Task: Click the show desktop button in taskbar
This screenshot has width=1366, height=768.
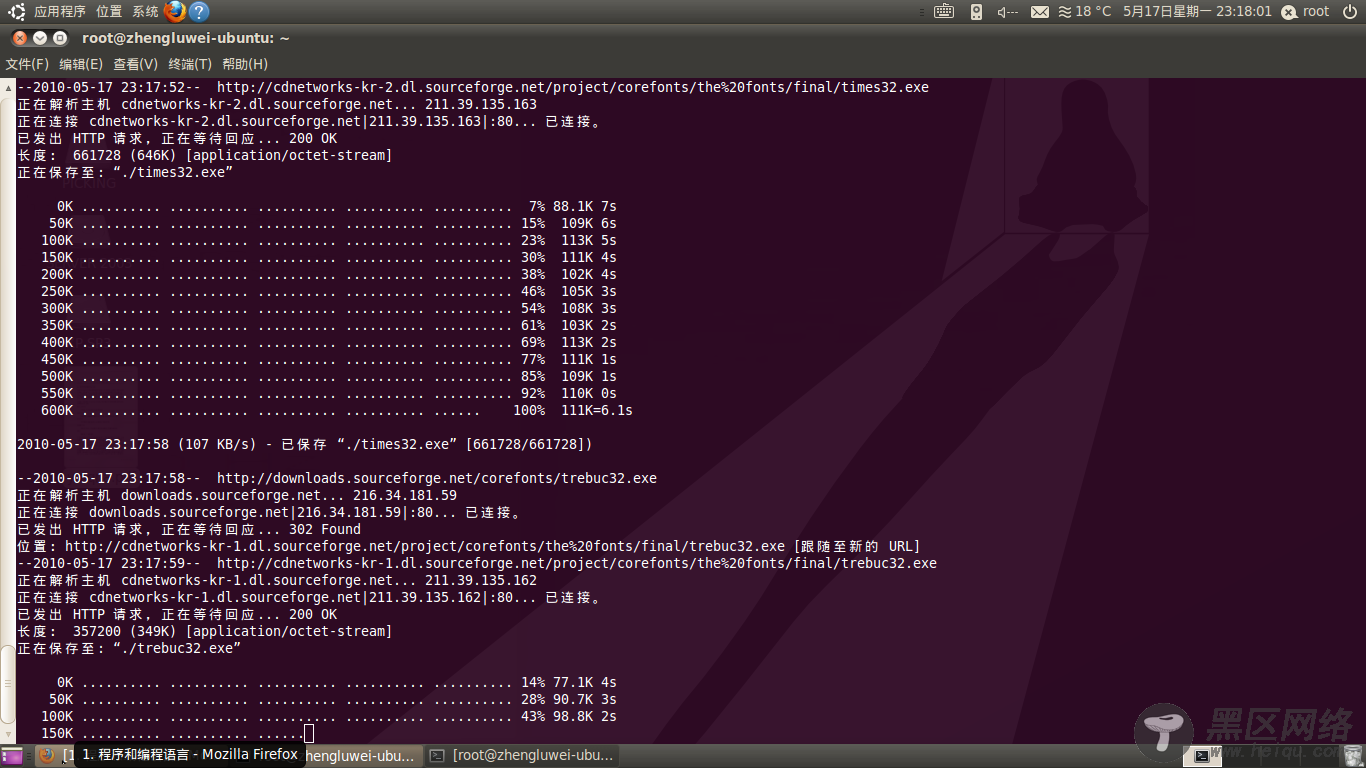Action: [12, 756]
